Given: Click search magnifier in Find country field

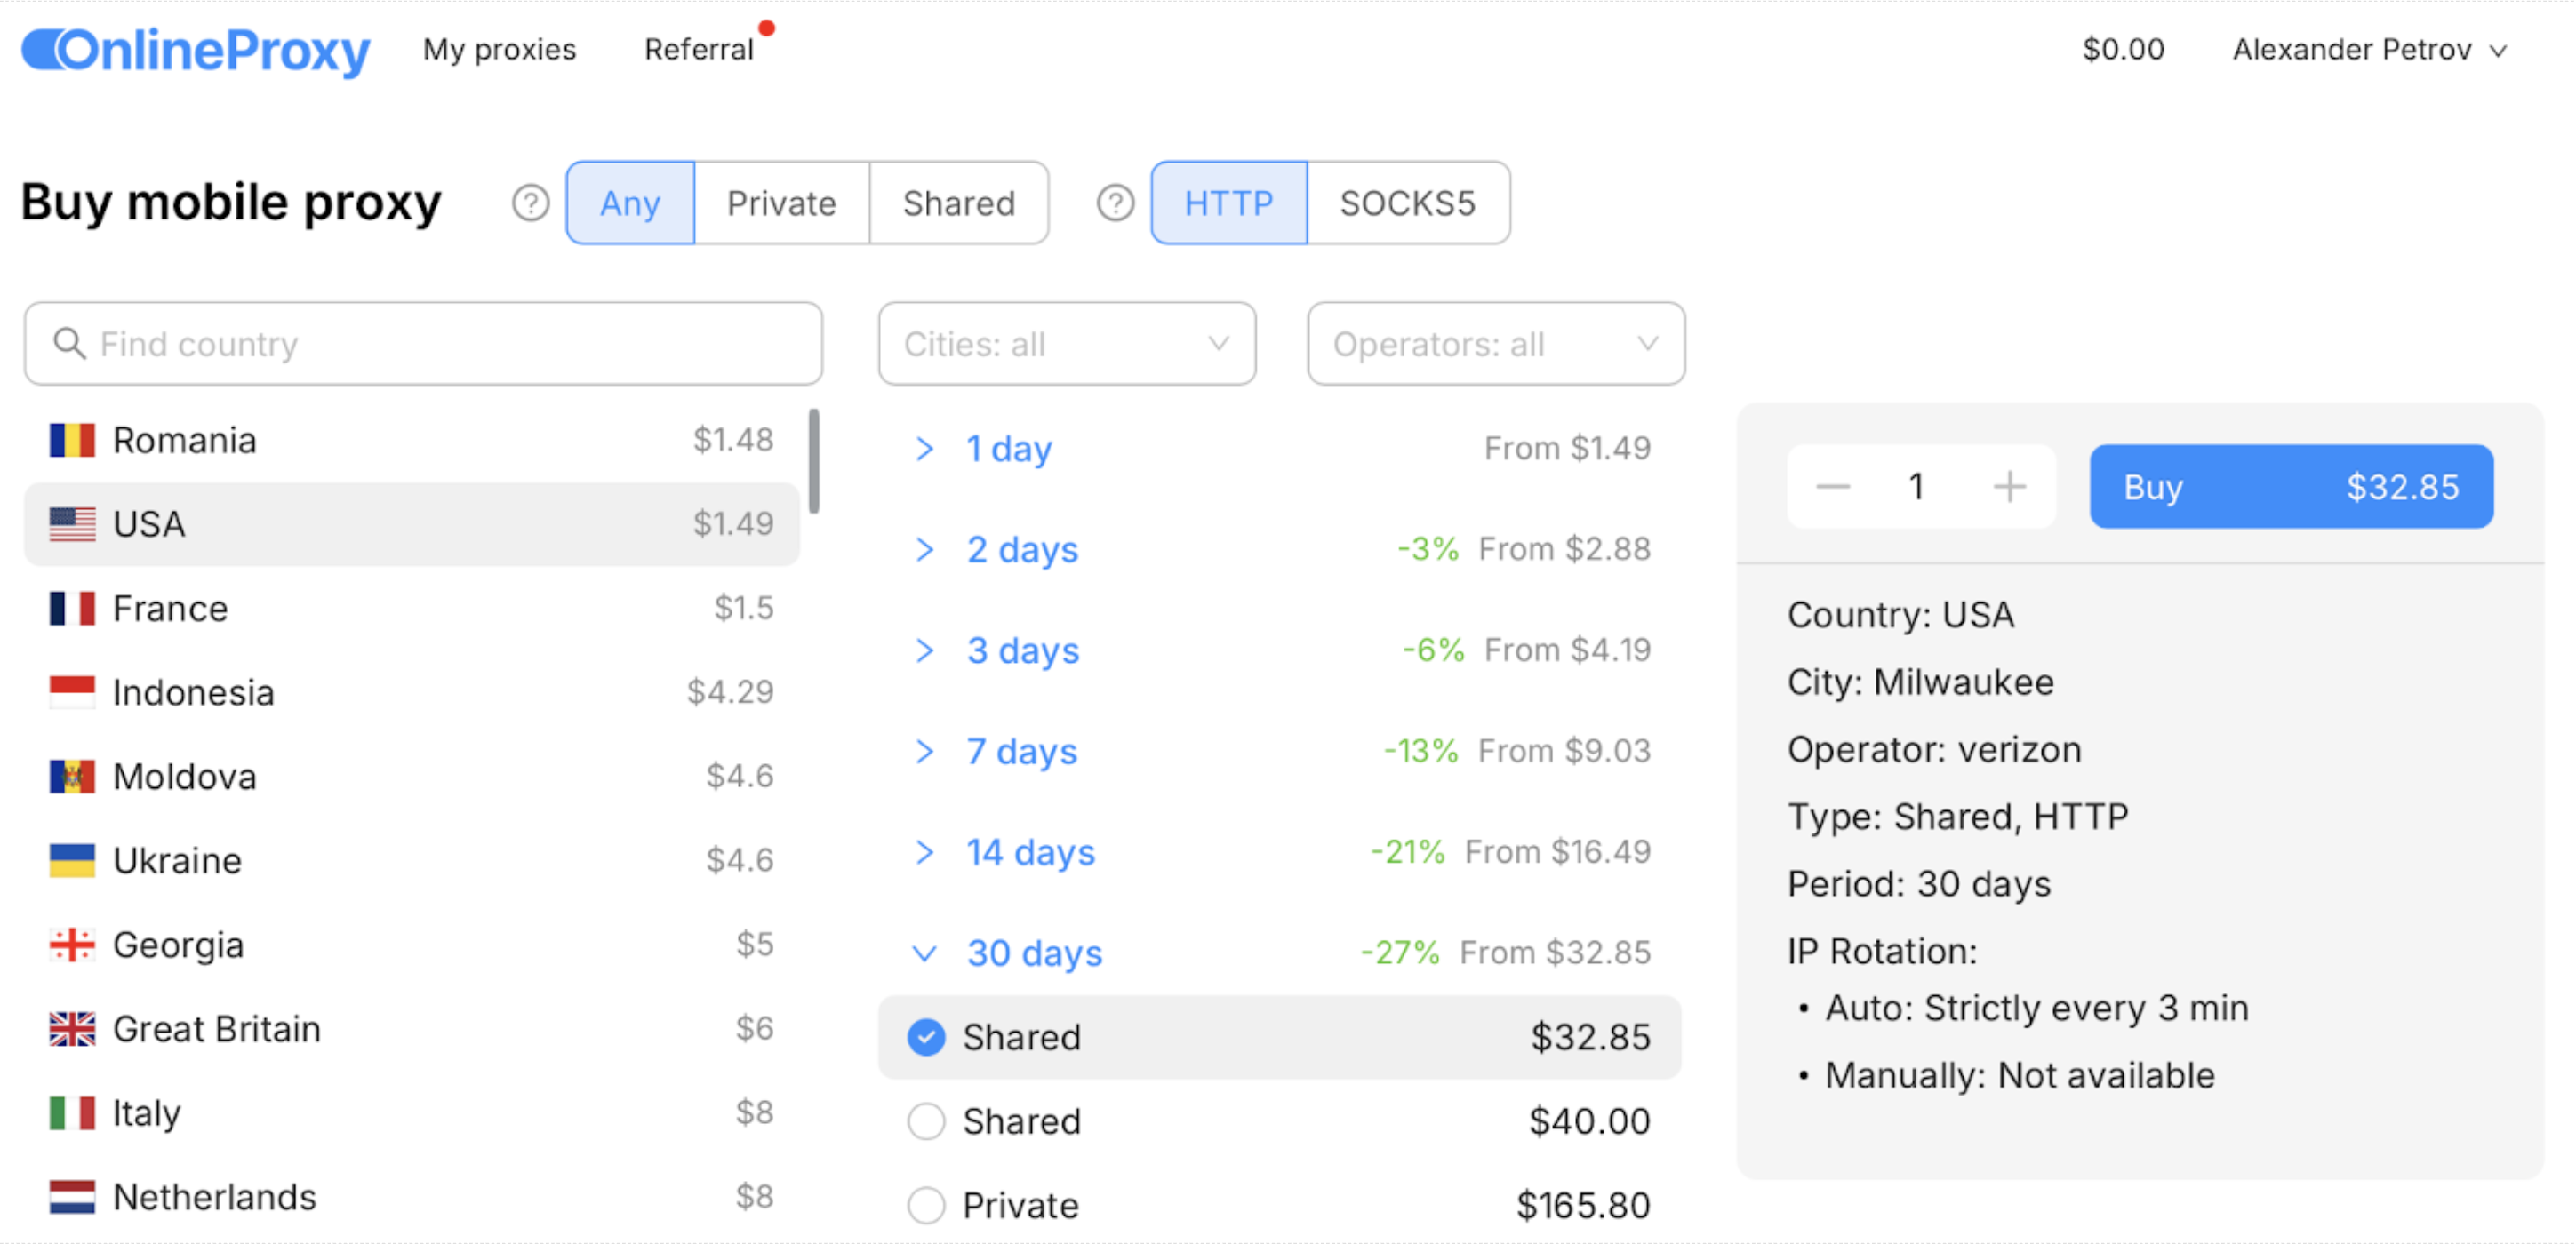Looking at the screenshot, I should click(69, 344).
